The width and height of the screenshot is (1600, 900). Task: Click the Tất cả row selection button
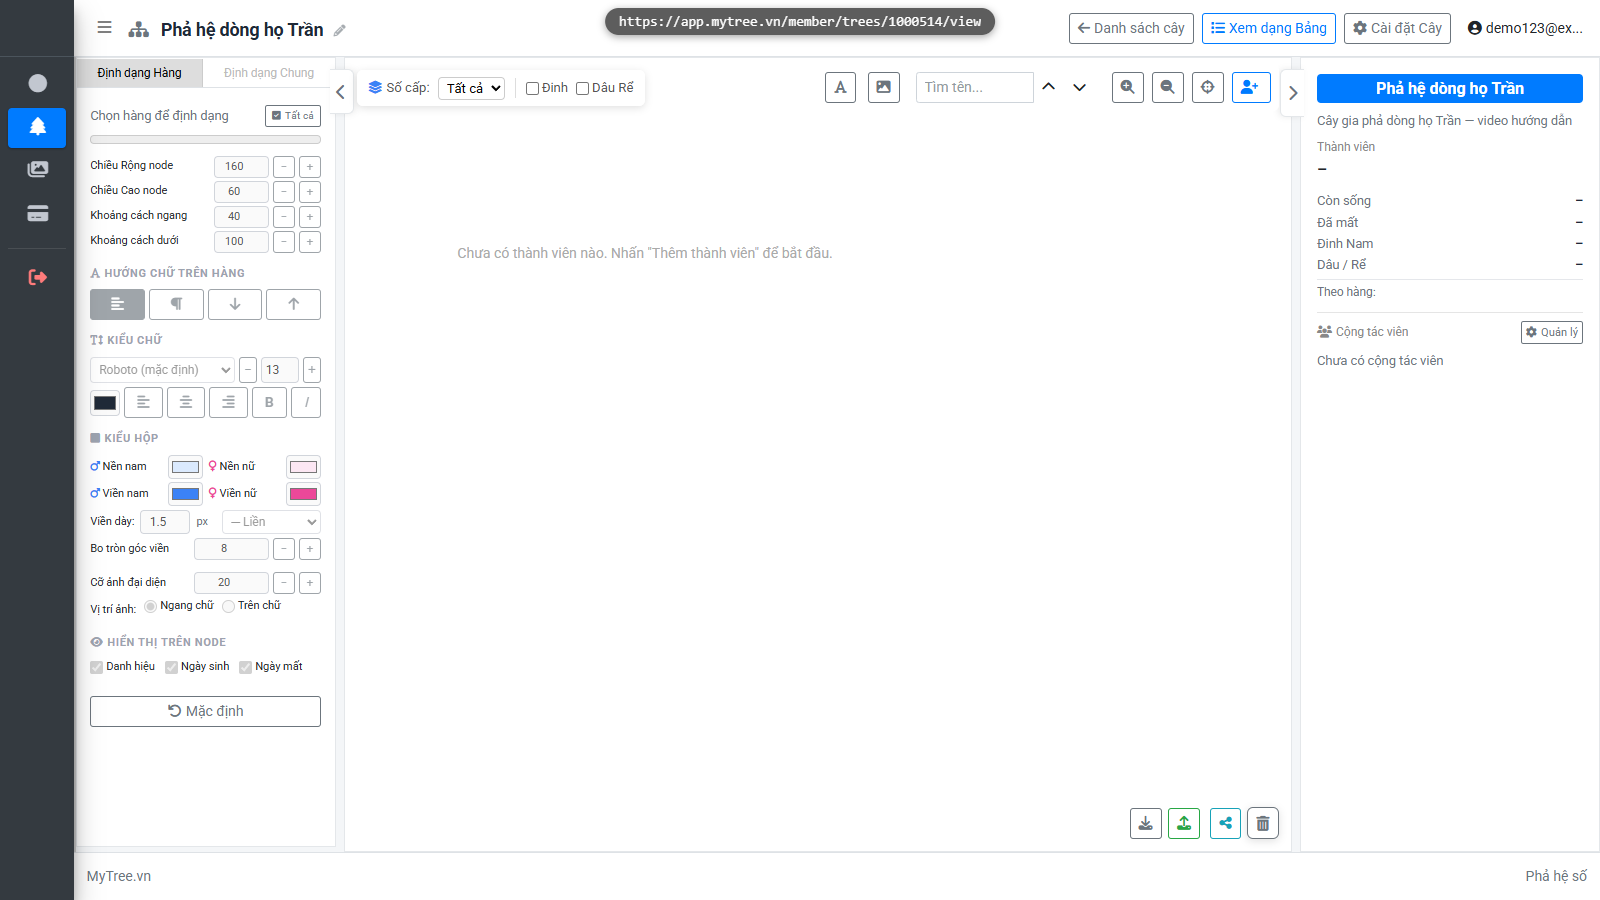click(293, 116)
